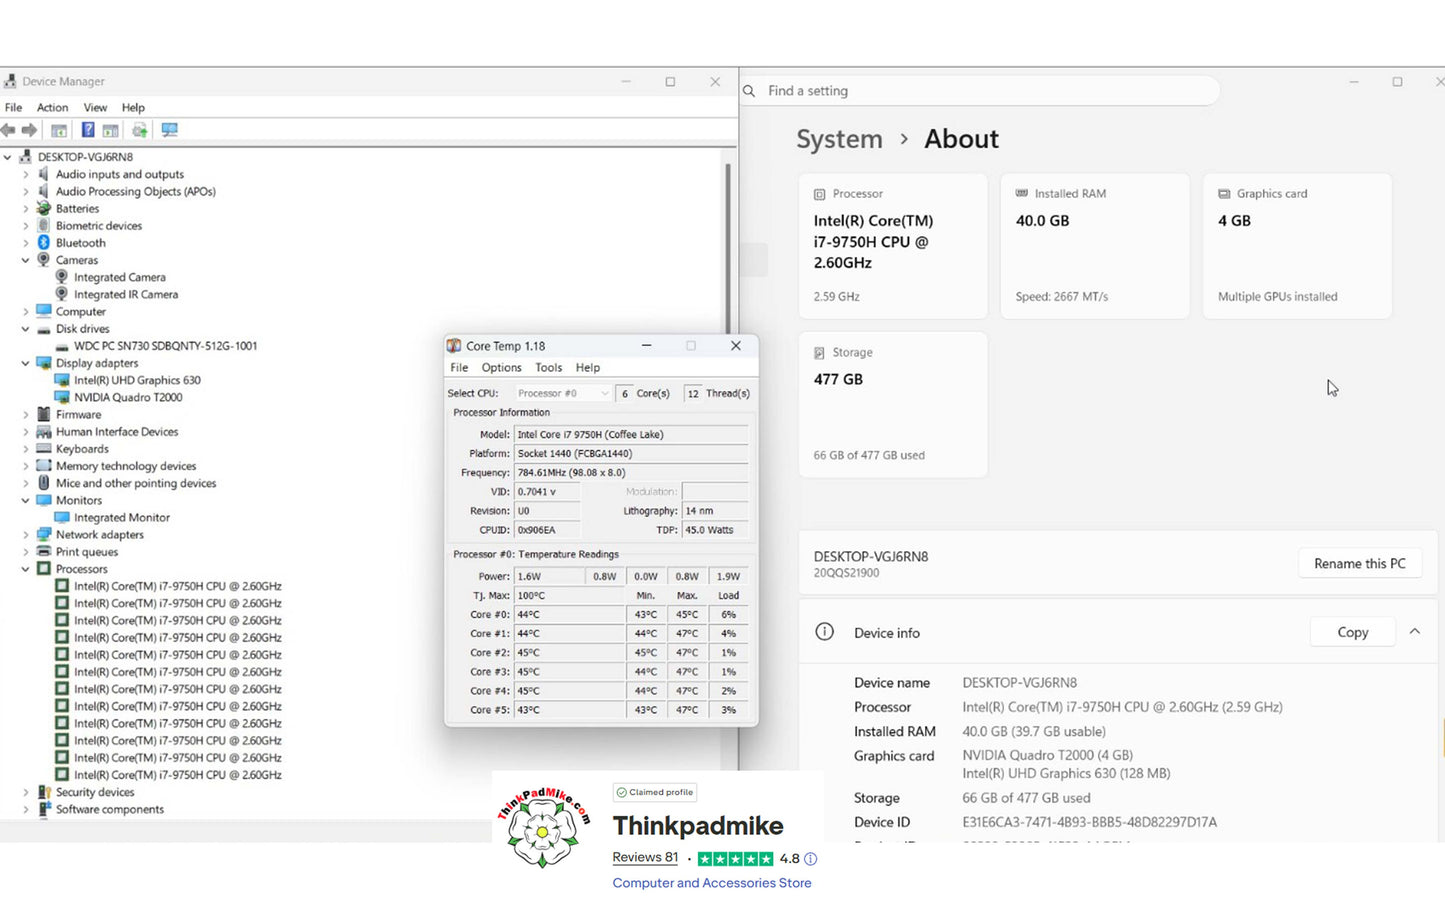The height and width of the screenshot is (908, 1445).
Task: Open the Options menu in Core Temp
Action: click(501, 368)
